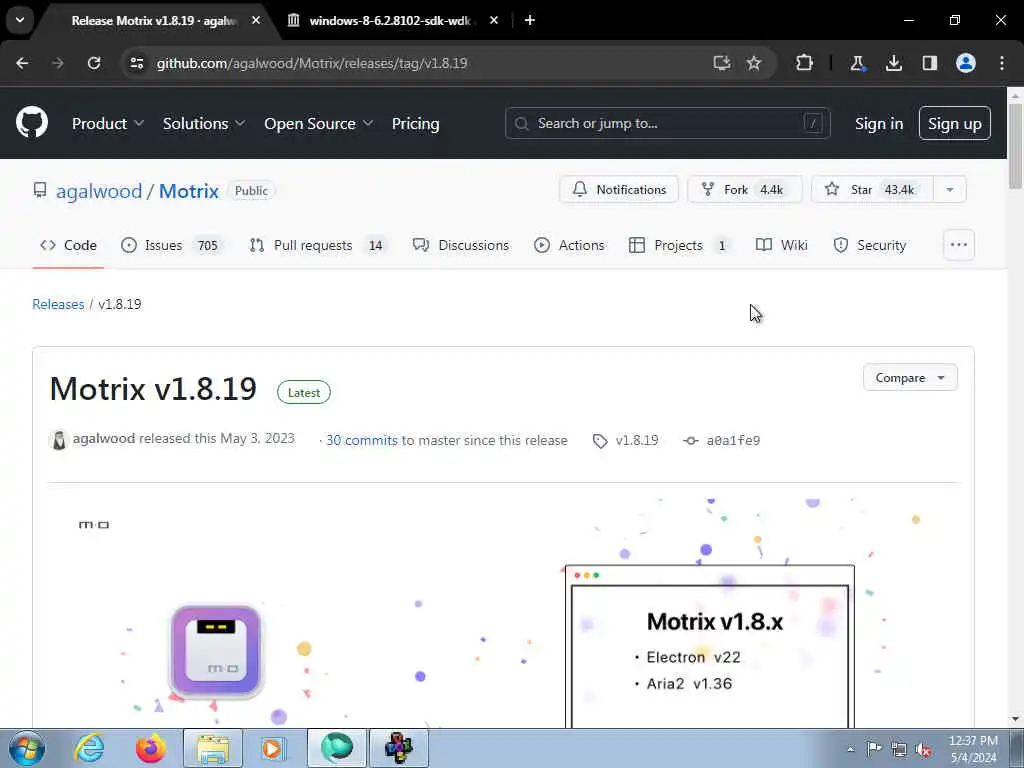Click taskbar clock showing 12:37 PM

coord(973,749)
